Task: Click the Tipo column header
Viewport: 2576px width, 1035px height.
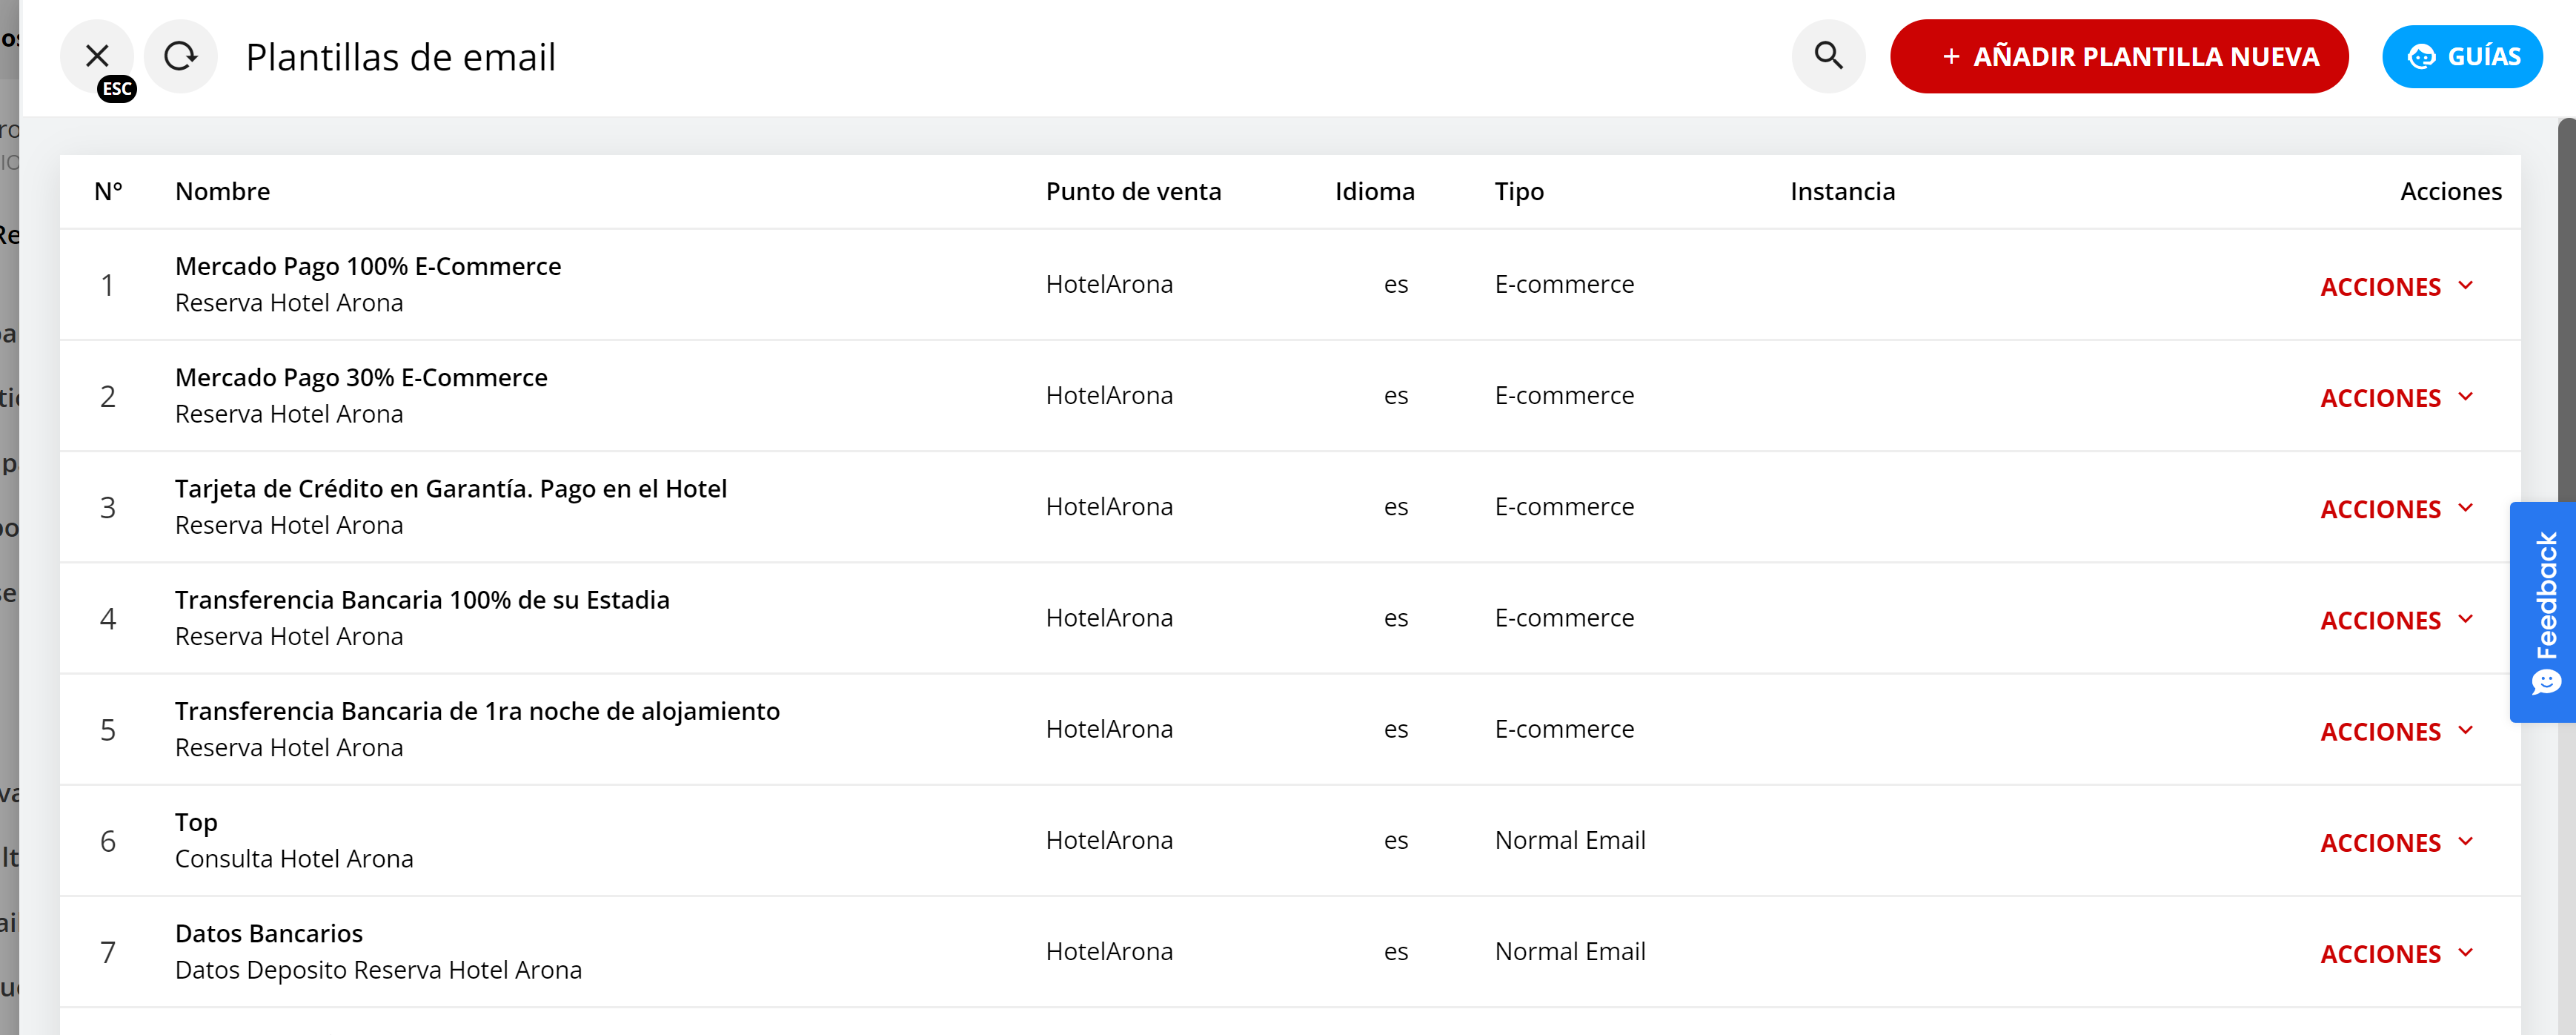Action: (x=1519, y=191)
